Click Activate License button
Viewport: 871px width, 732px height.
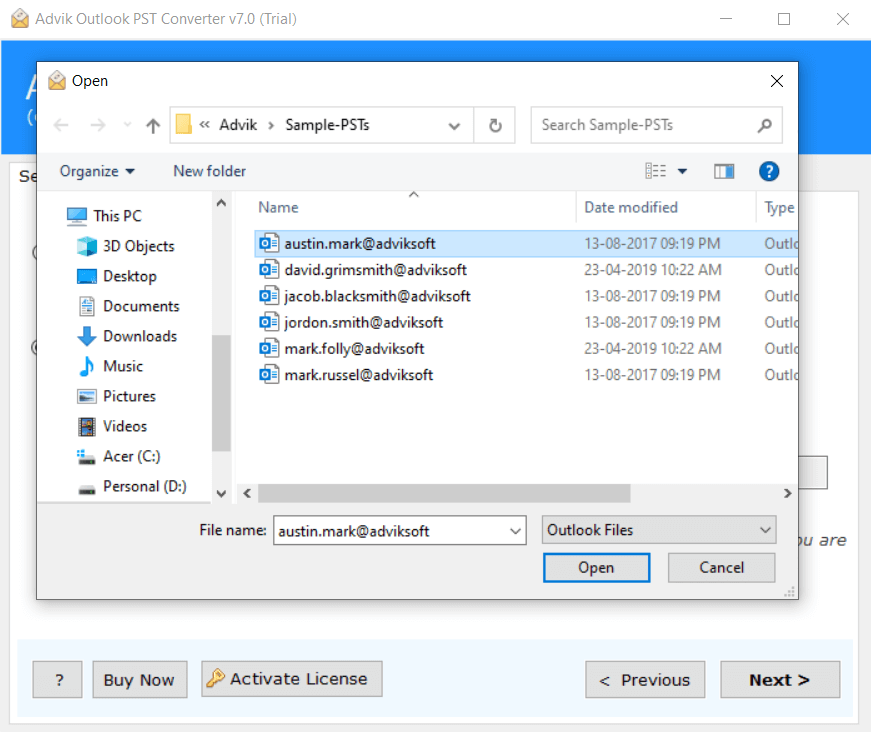(292, 679)
